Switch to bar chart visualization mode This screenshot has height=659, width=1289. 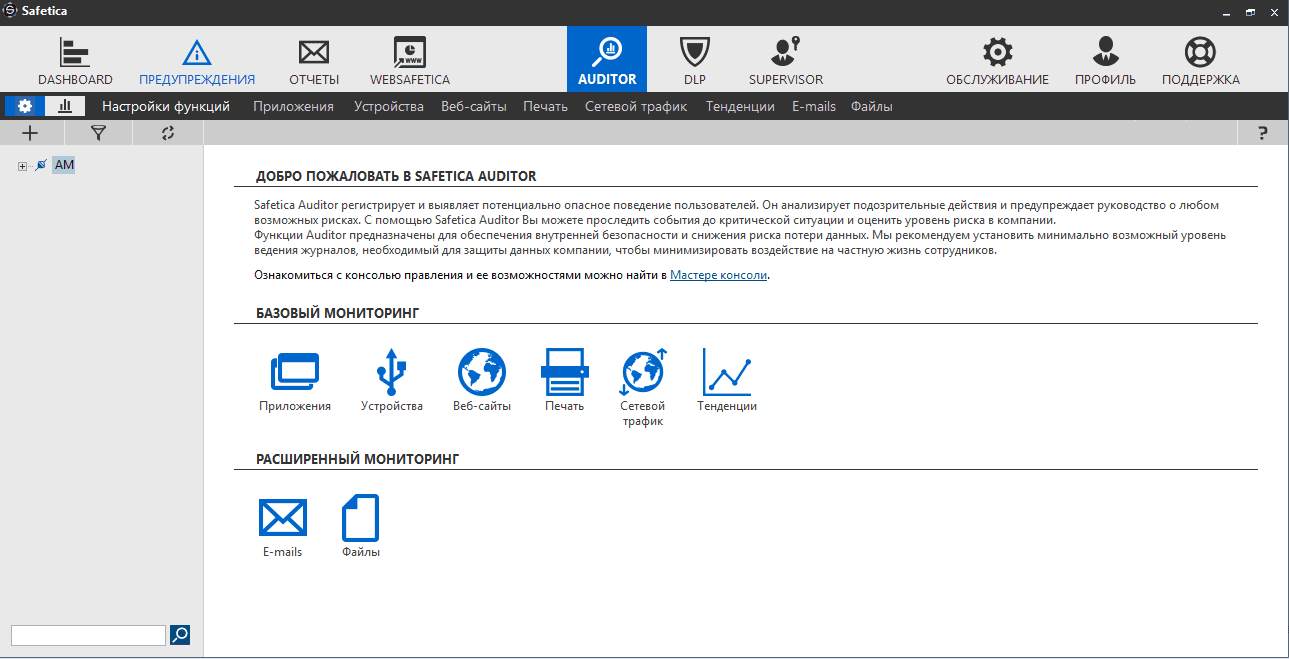(65, 106)
